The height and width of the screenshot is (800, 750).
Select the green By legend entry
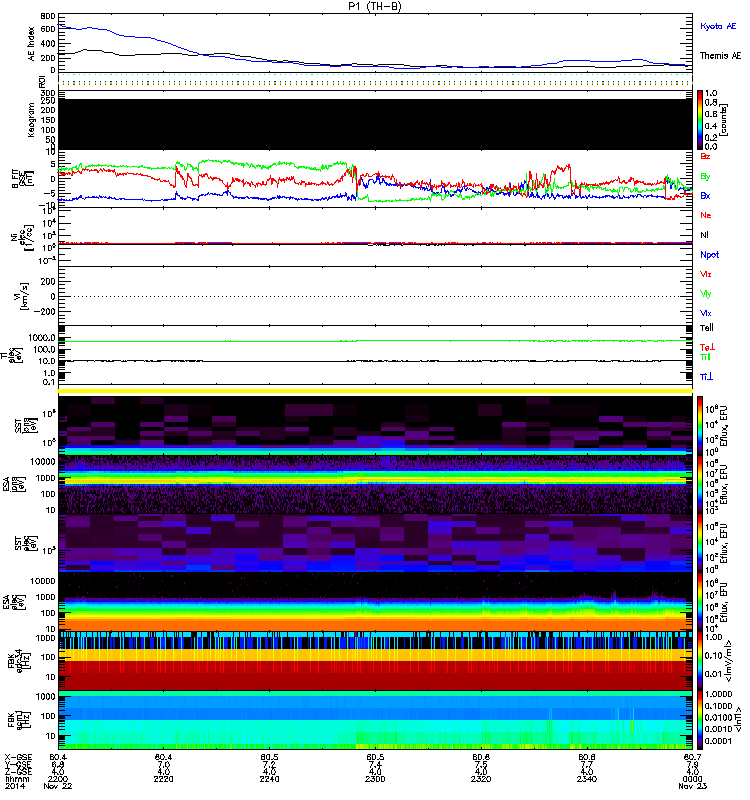(x=706, y=177)
